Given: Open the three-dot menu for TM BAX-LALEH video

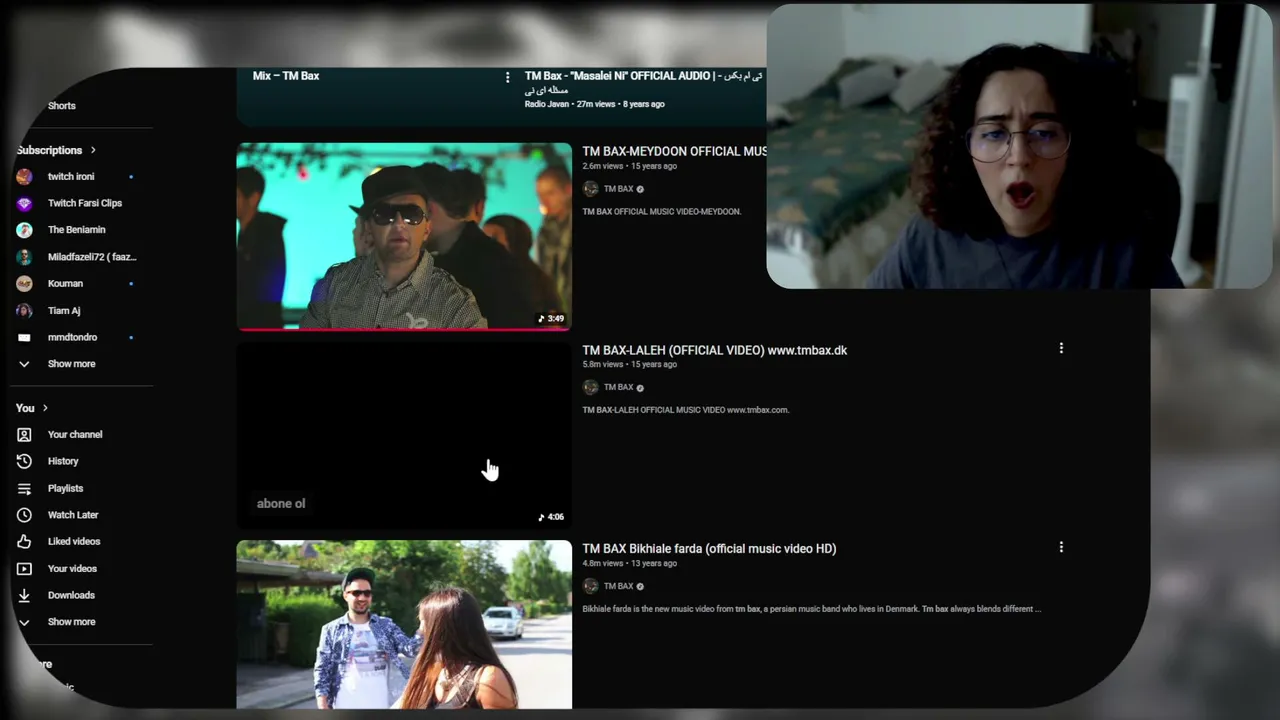Looking at the screenshot, I should 1061,348.
